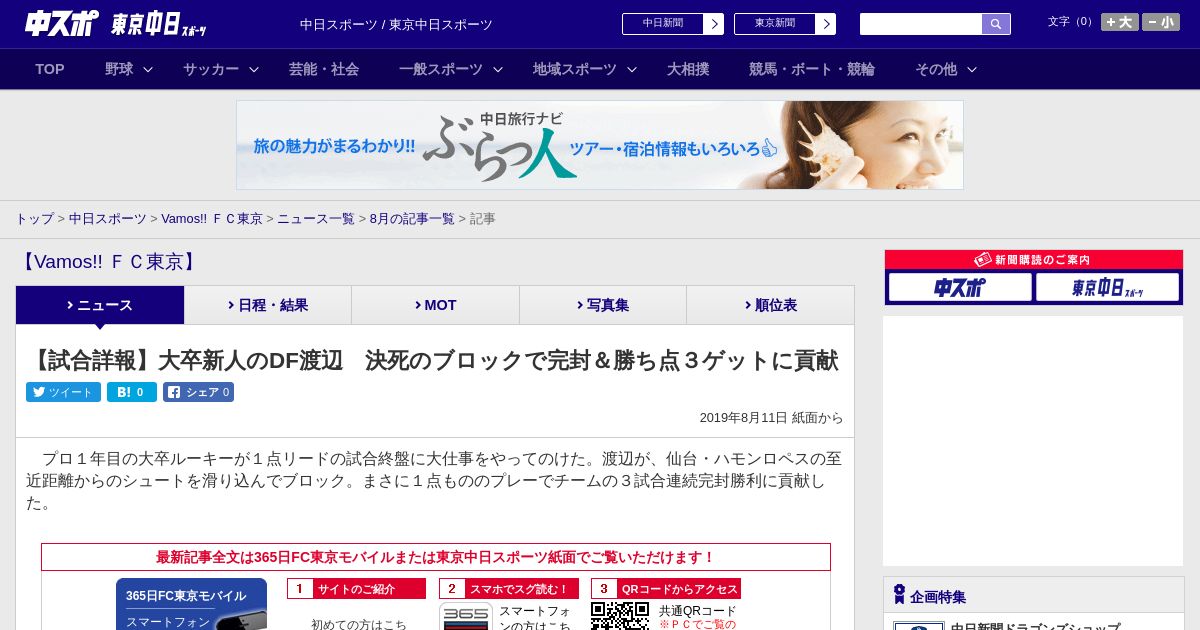Click the article headline about DF渡辺
1200x630 pixels.
tap(432, 360)
